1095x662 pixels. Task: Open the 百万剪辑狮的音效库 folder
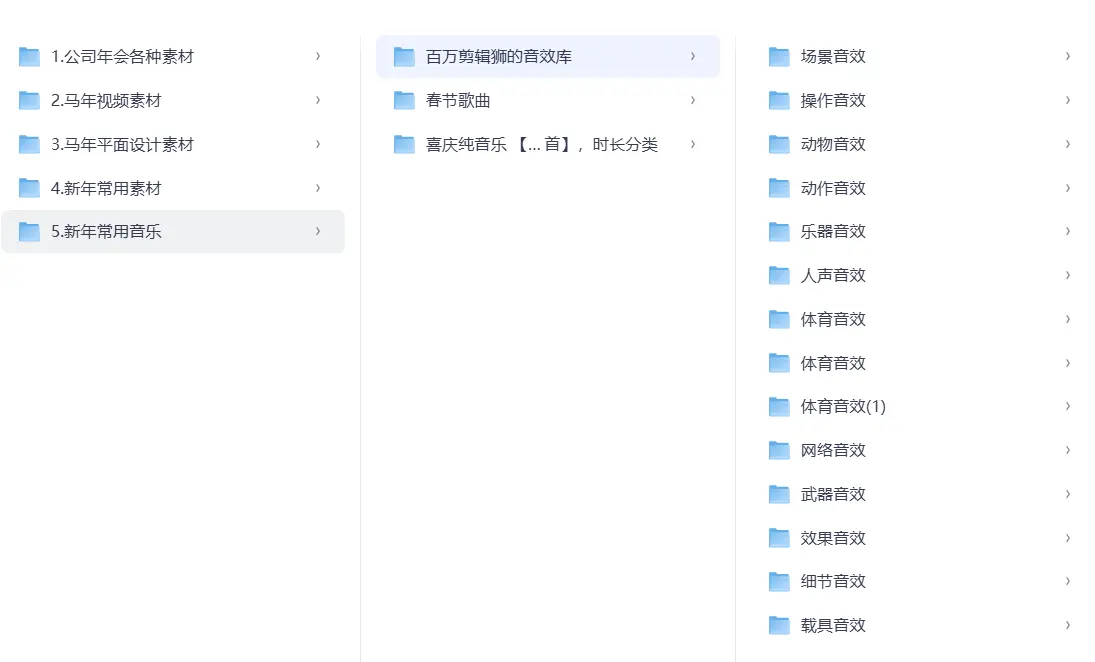[498, 57]
